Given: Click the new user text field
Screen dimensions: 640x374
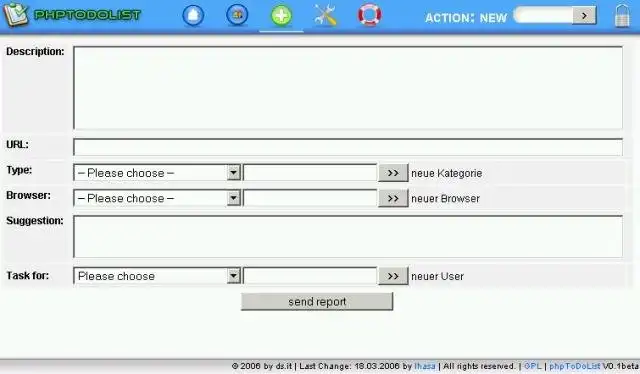Looking at the screenshot, I should [x=310, y=276].
